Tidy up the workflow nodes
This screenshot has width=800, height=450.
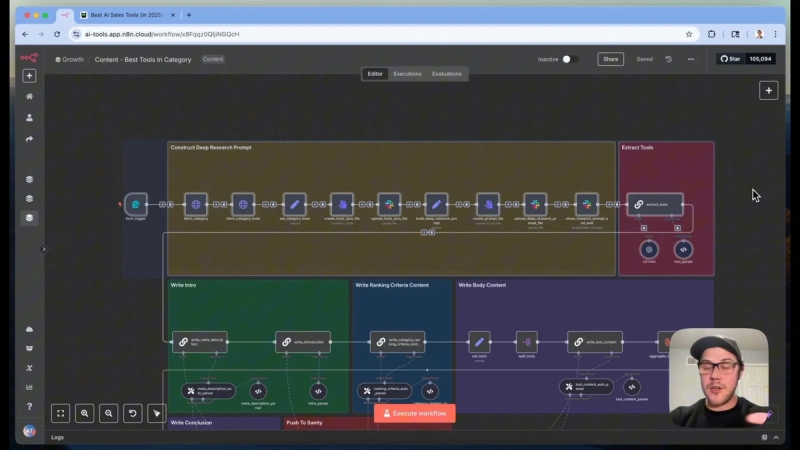click(157, 413)
